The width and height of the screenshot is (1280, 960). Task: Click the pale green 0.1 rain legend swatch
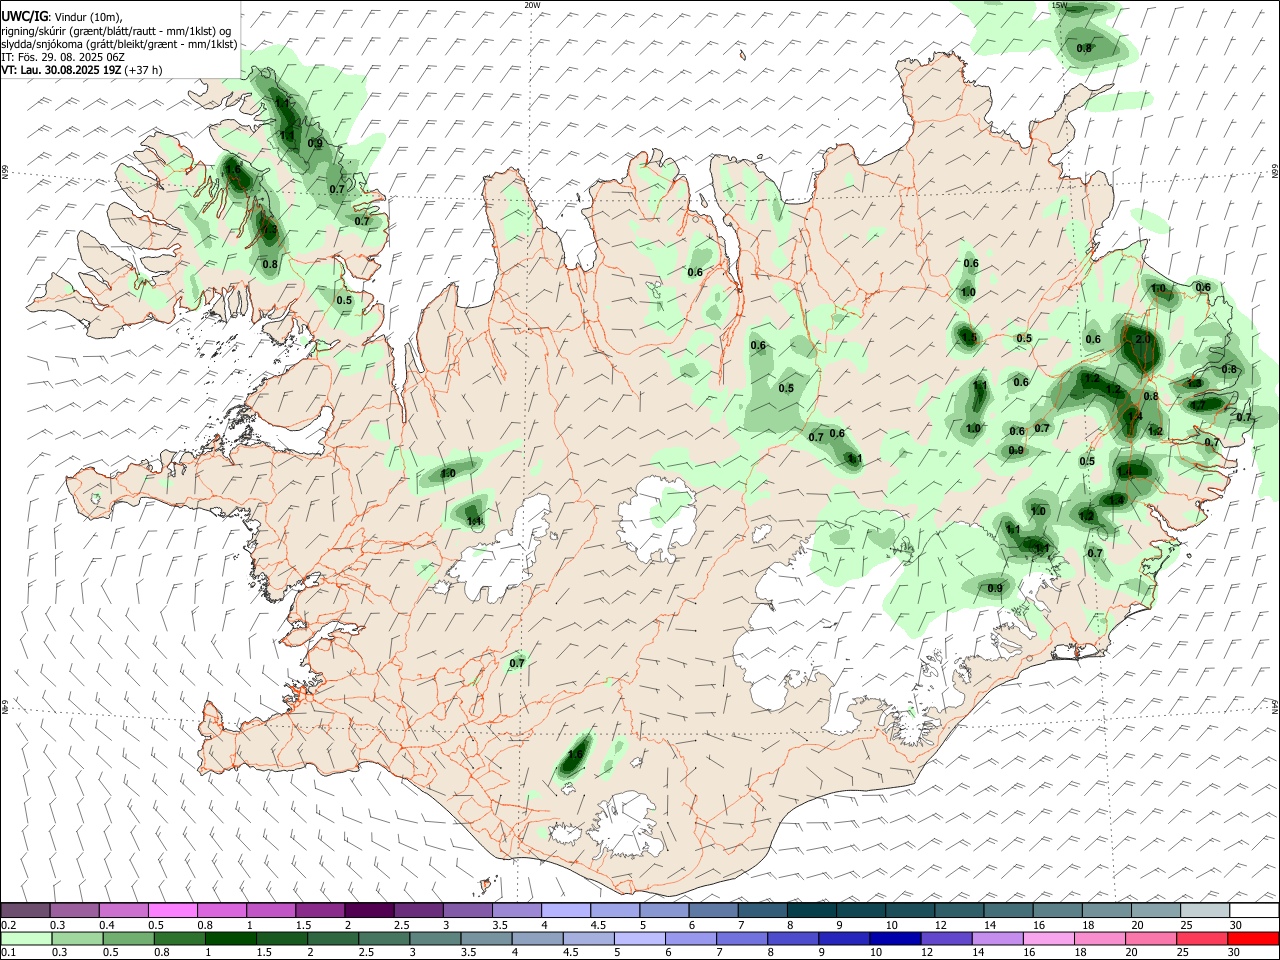[25, 938]
